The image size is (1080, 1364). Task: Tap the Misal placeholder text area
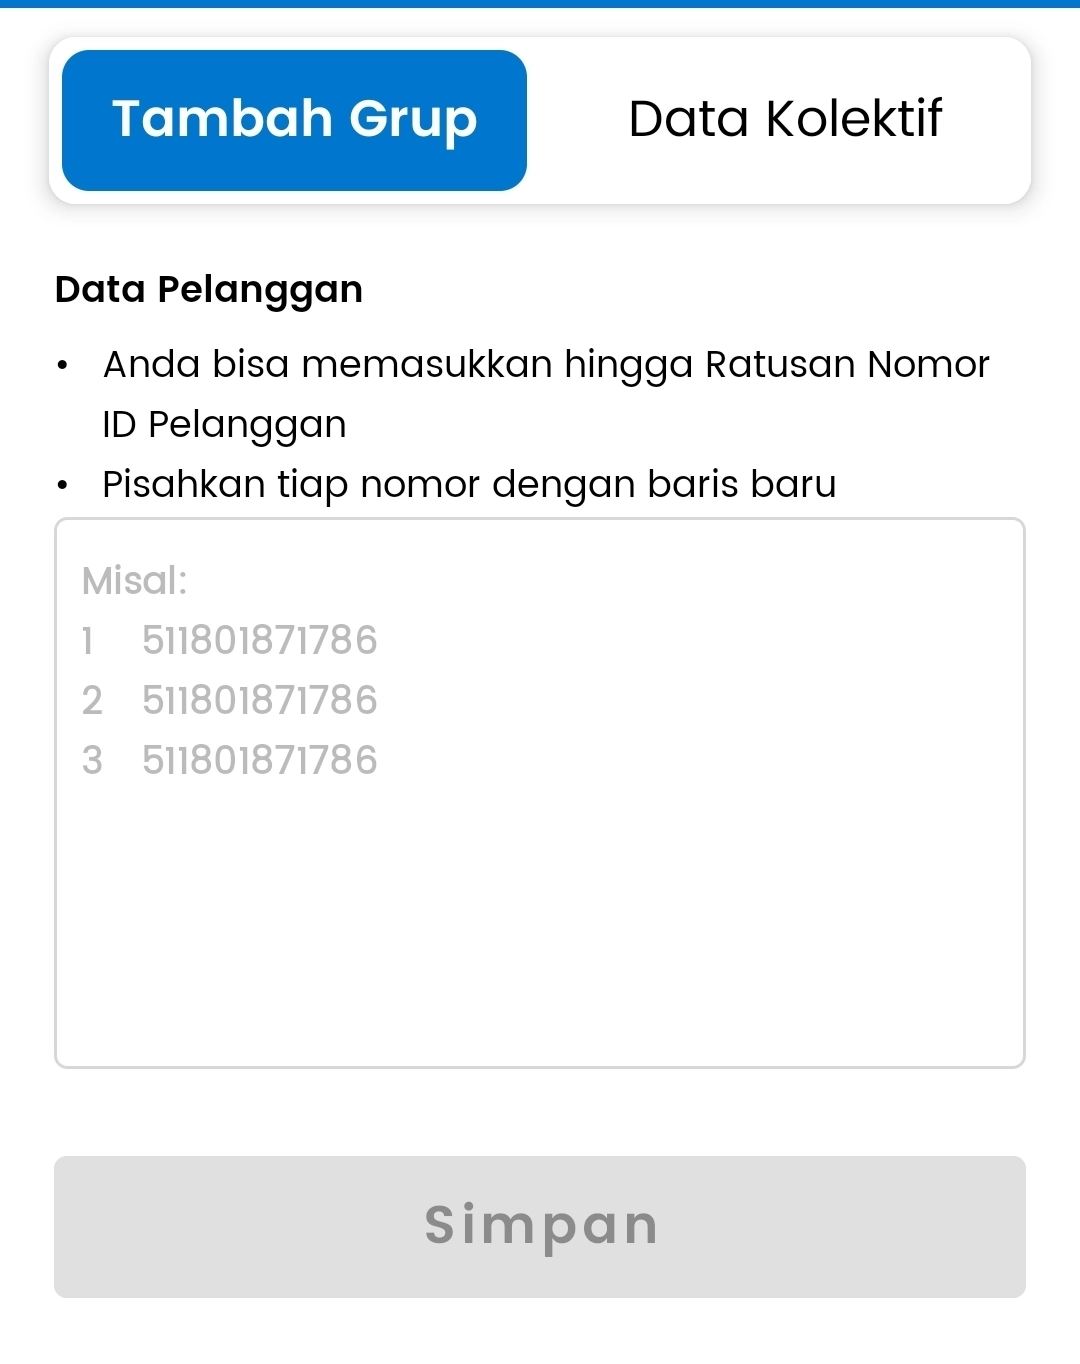pyautogui.click(x=135, y=580)
